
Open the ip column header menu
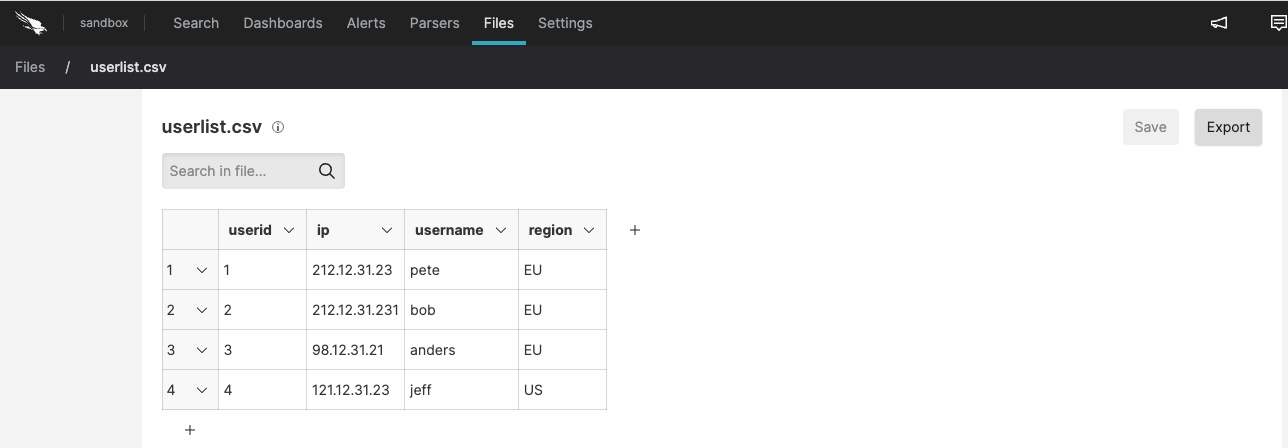click(x=387, y=230)
